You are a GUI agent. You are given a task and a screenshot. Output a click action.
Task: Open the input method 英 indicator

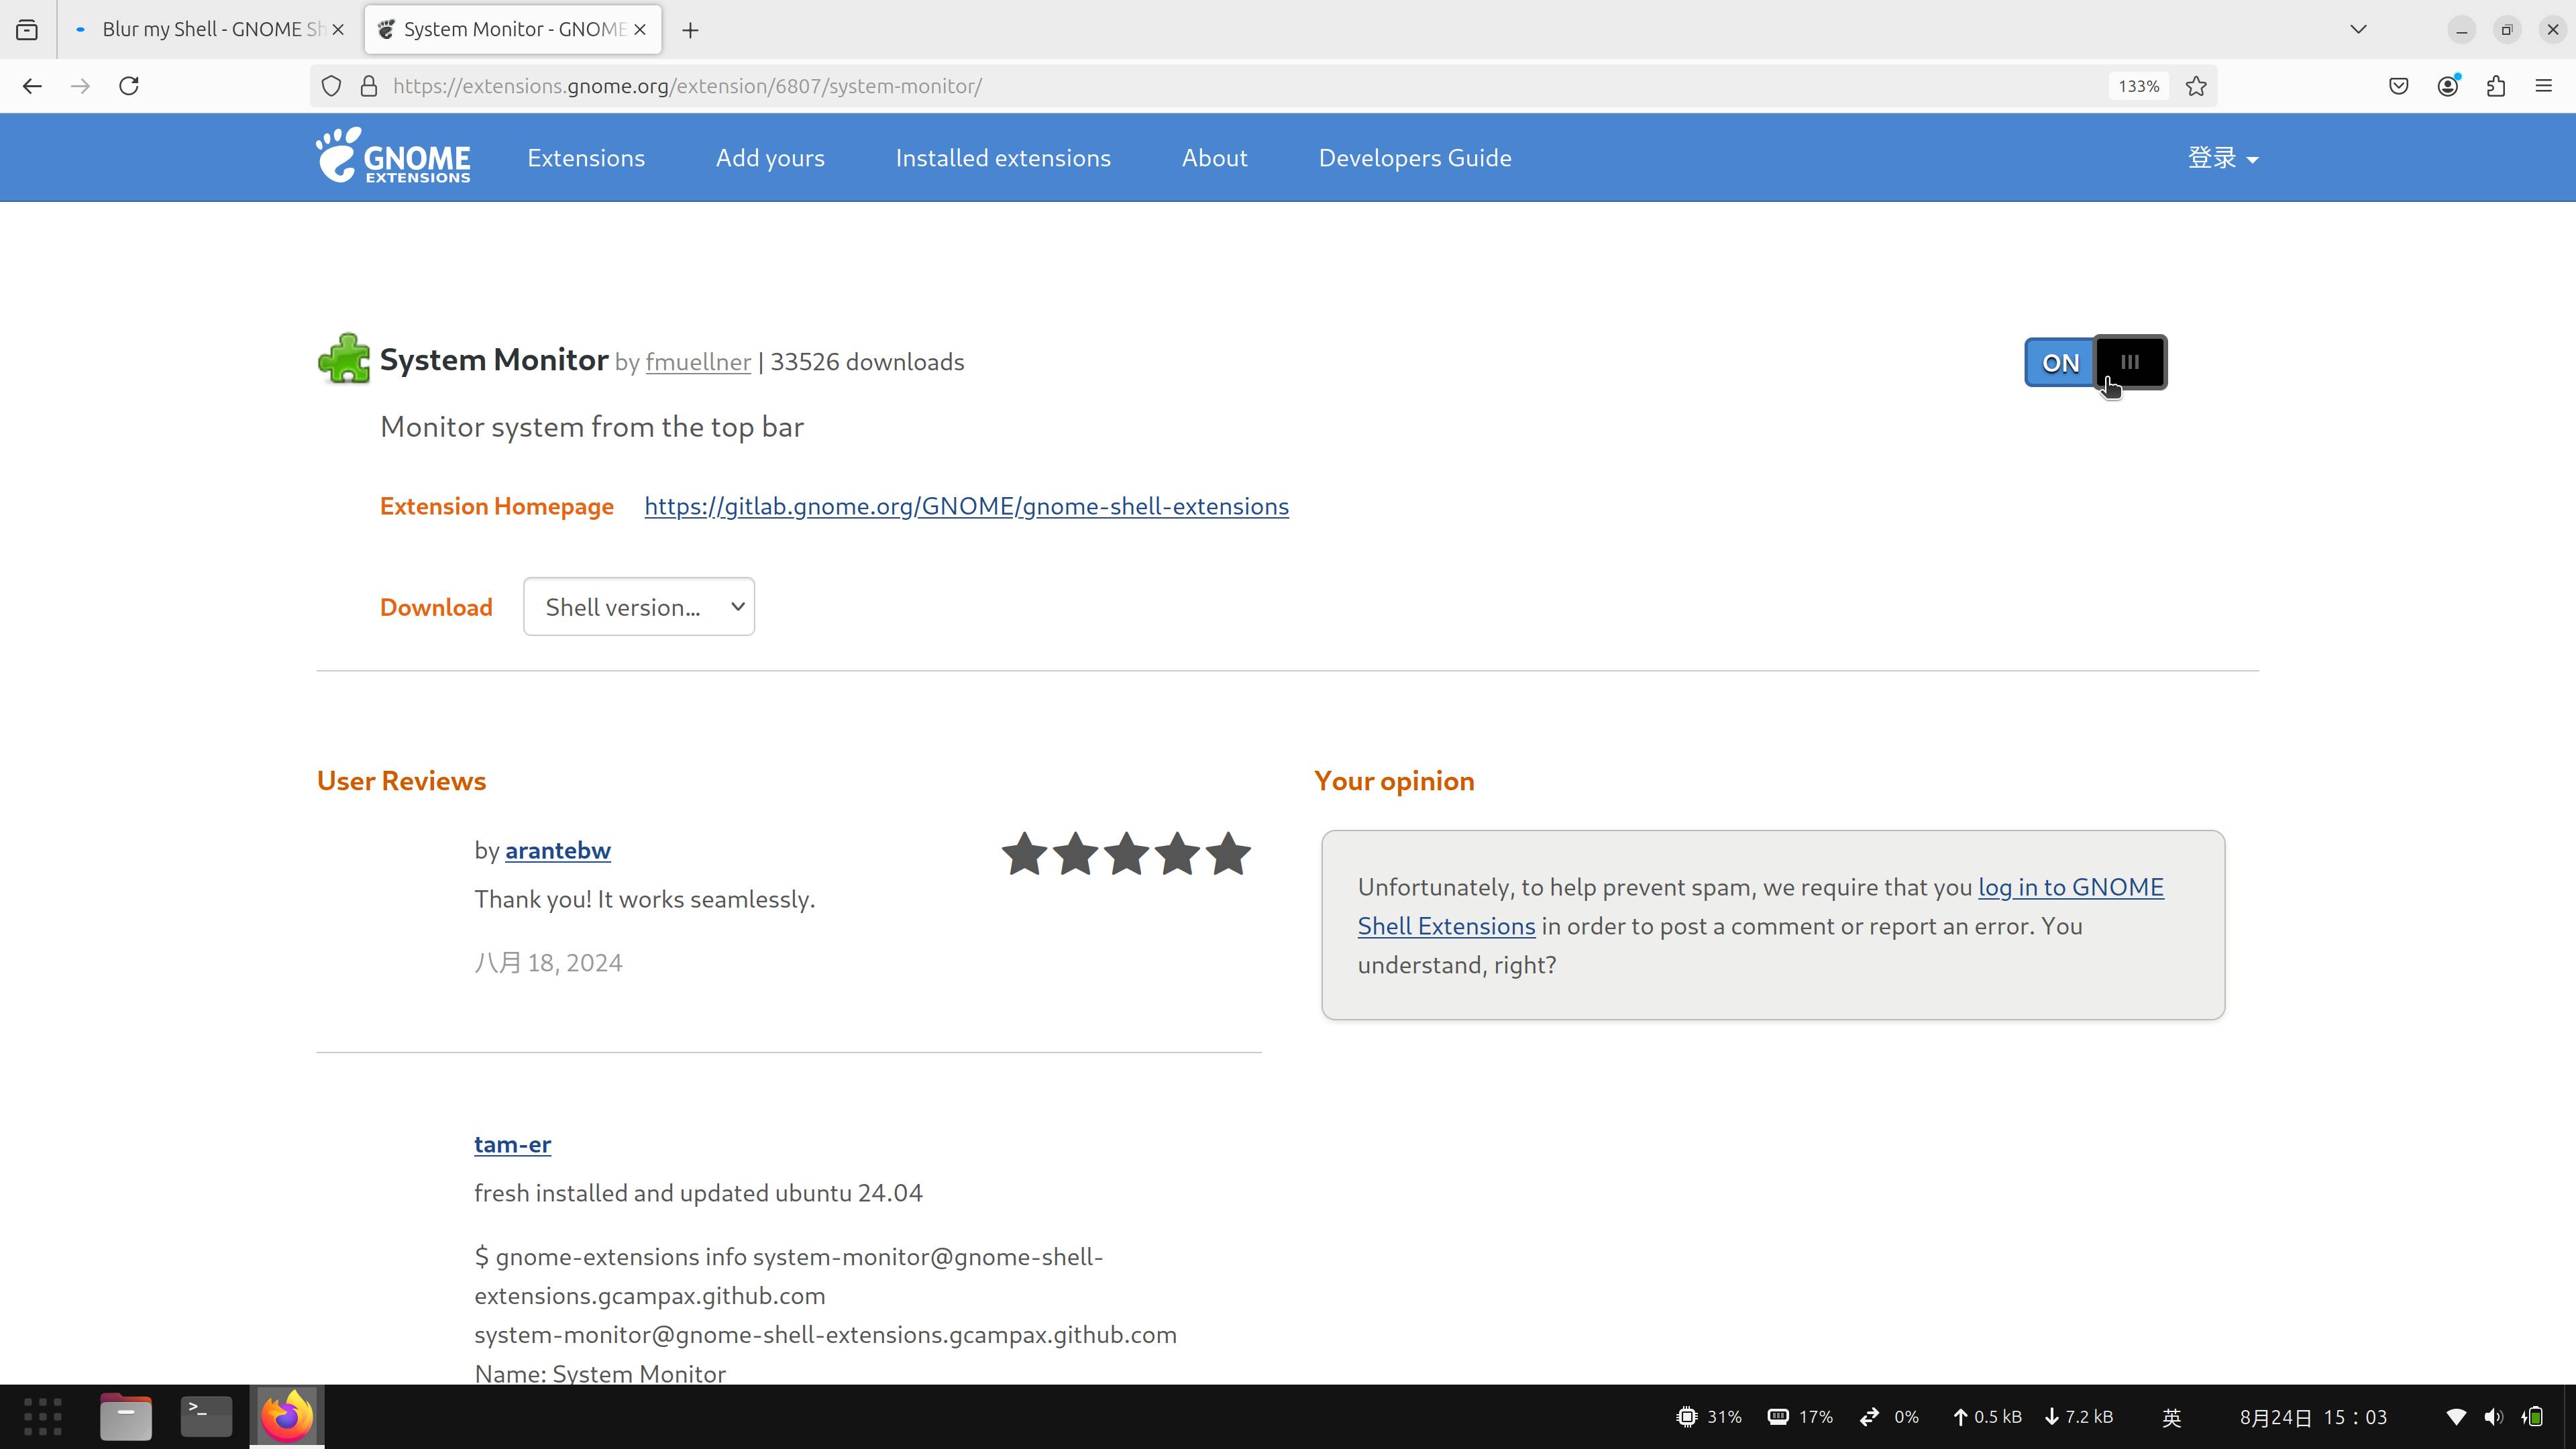[2172, 1417]
